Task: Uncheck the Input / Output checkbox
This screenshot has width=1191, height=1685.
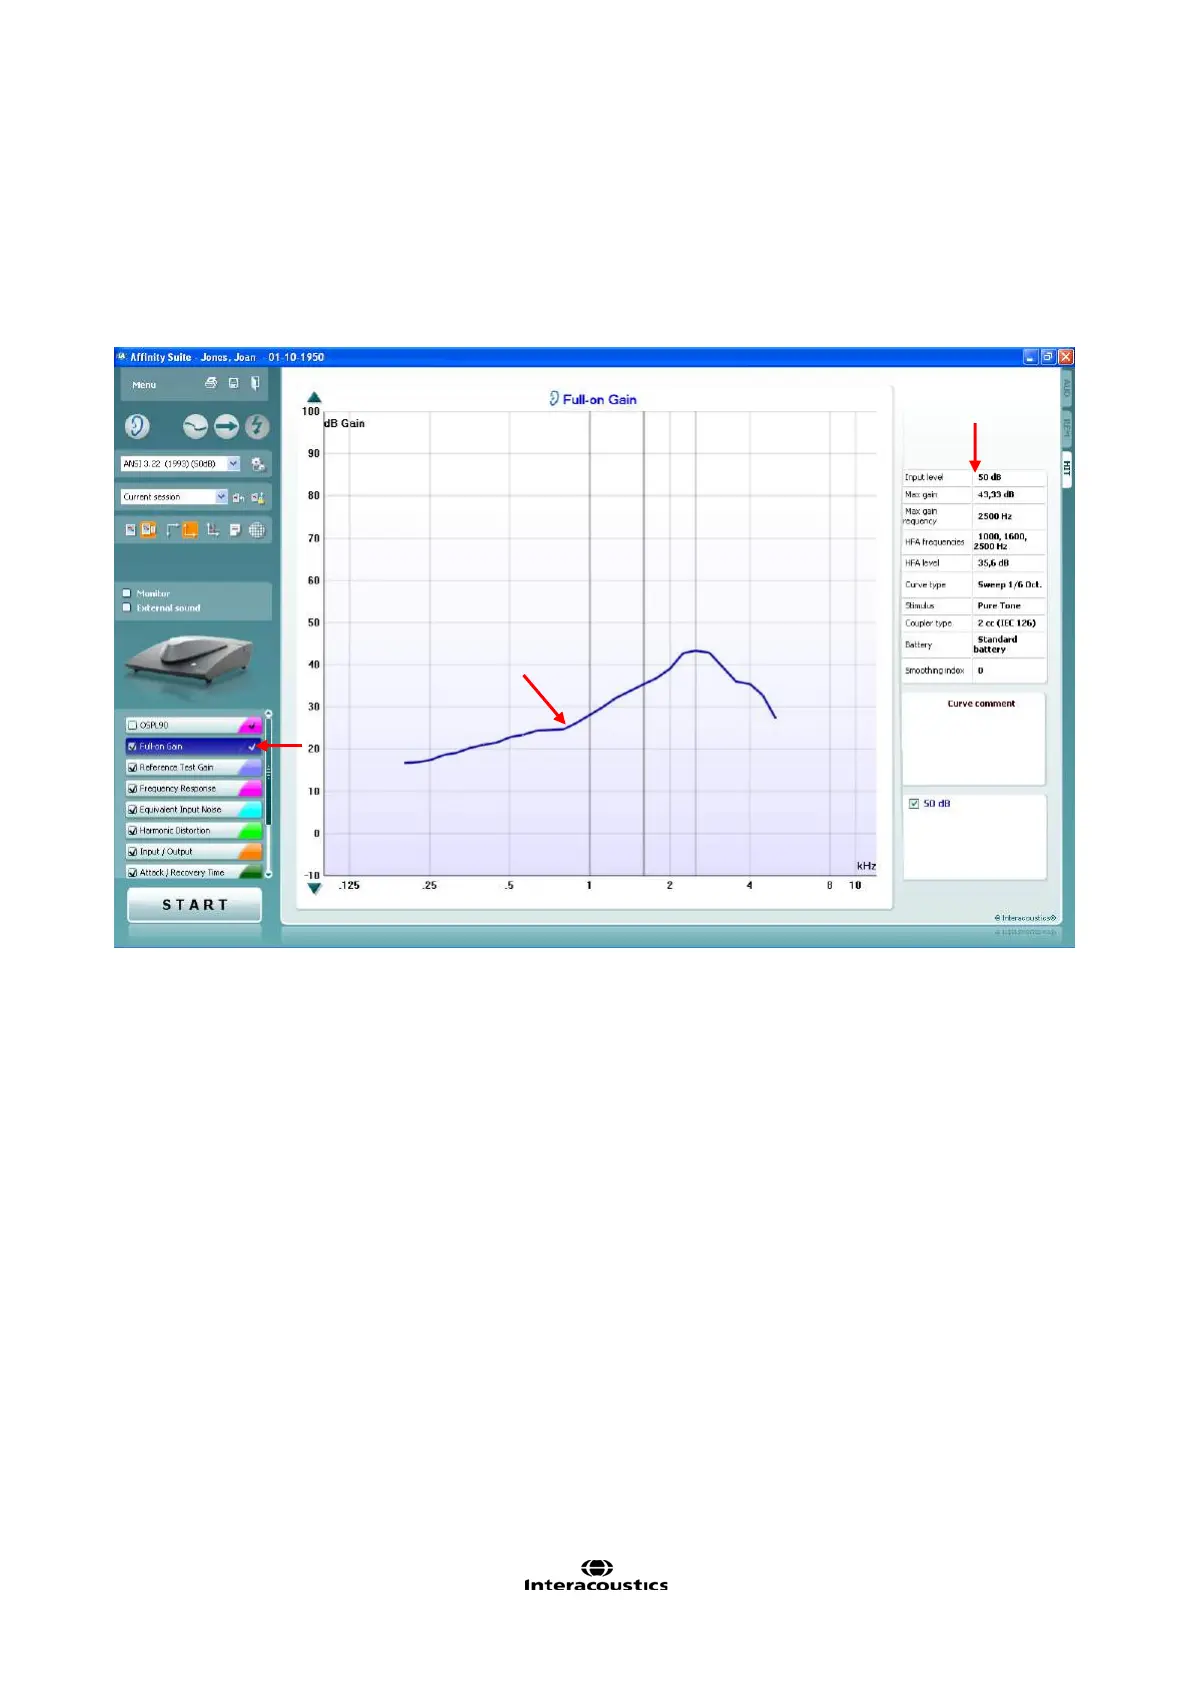Action: coord(132,852)
